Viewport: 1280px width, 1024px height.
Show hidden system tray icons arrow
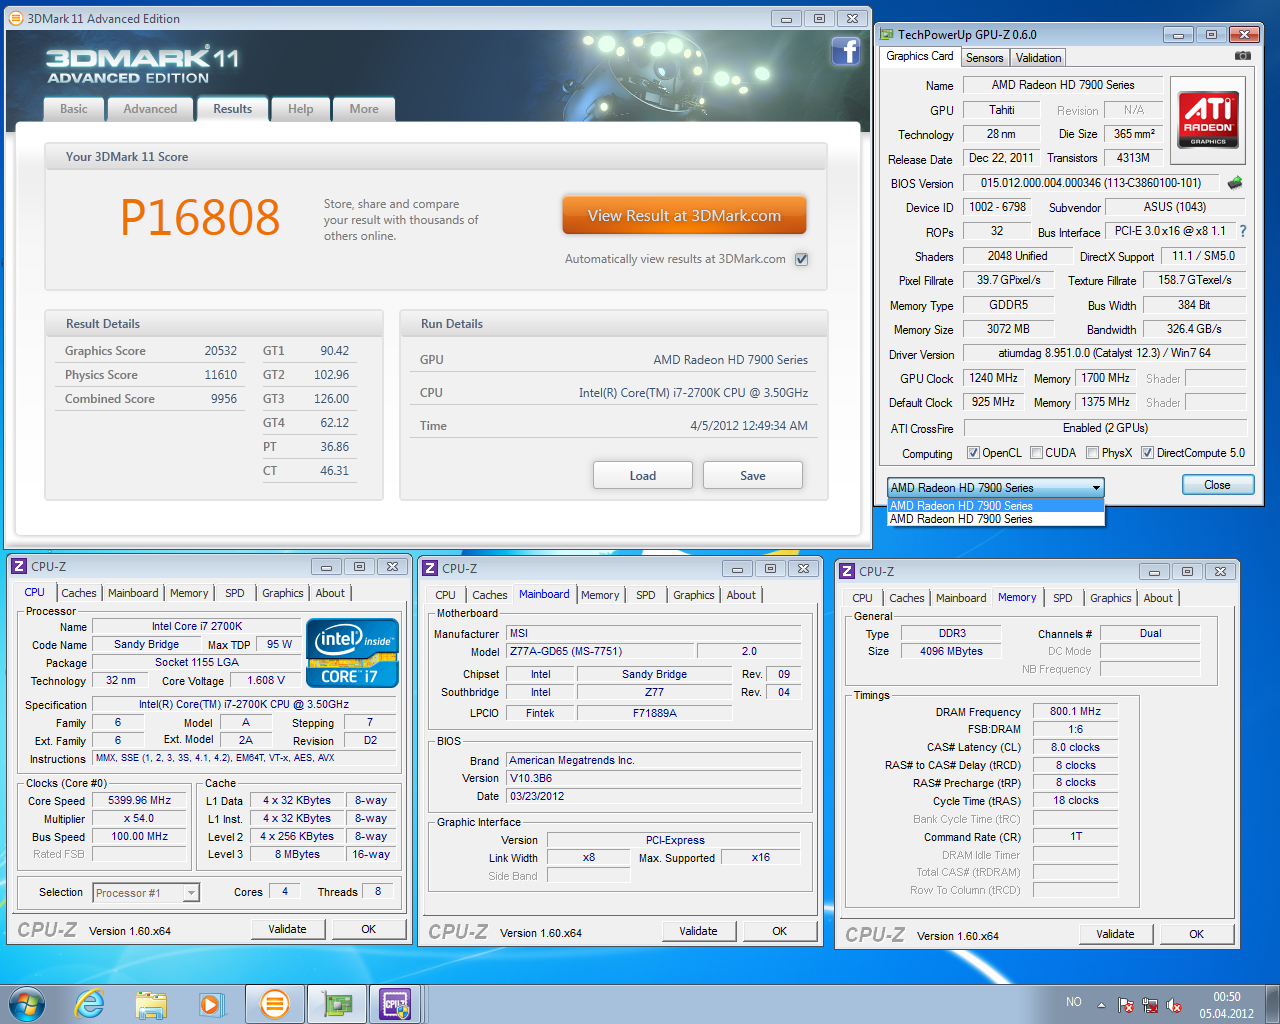tap(1101, 1005)
